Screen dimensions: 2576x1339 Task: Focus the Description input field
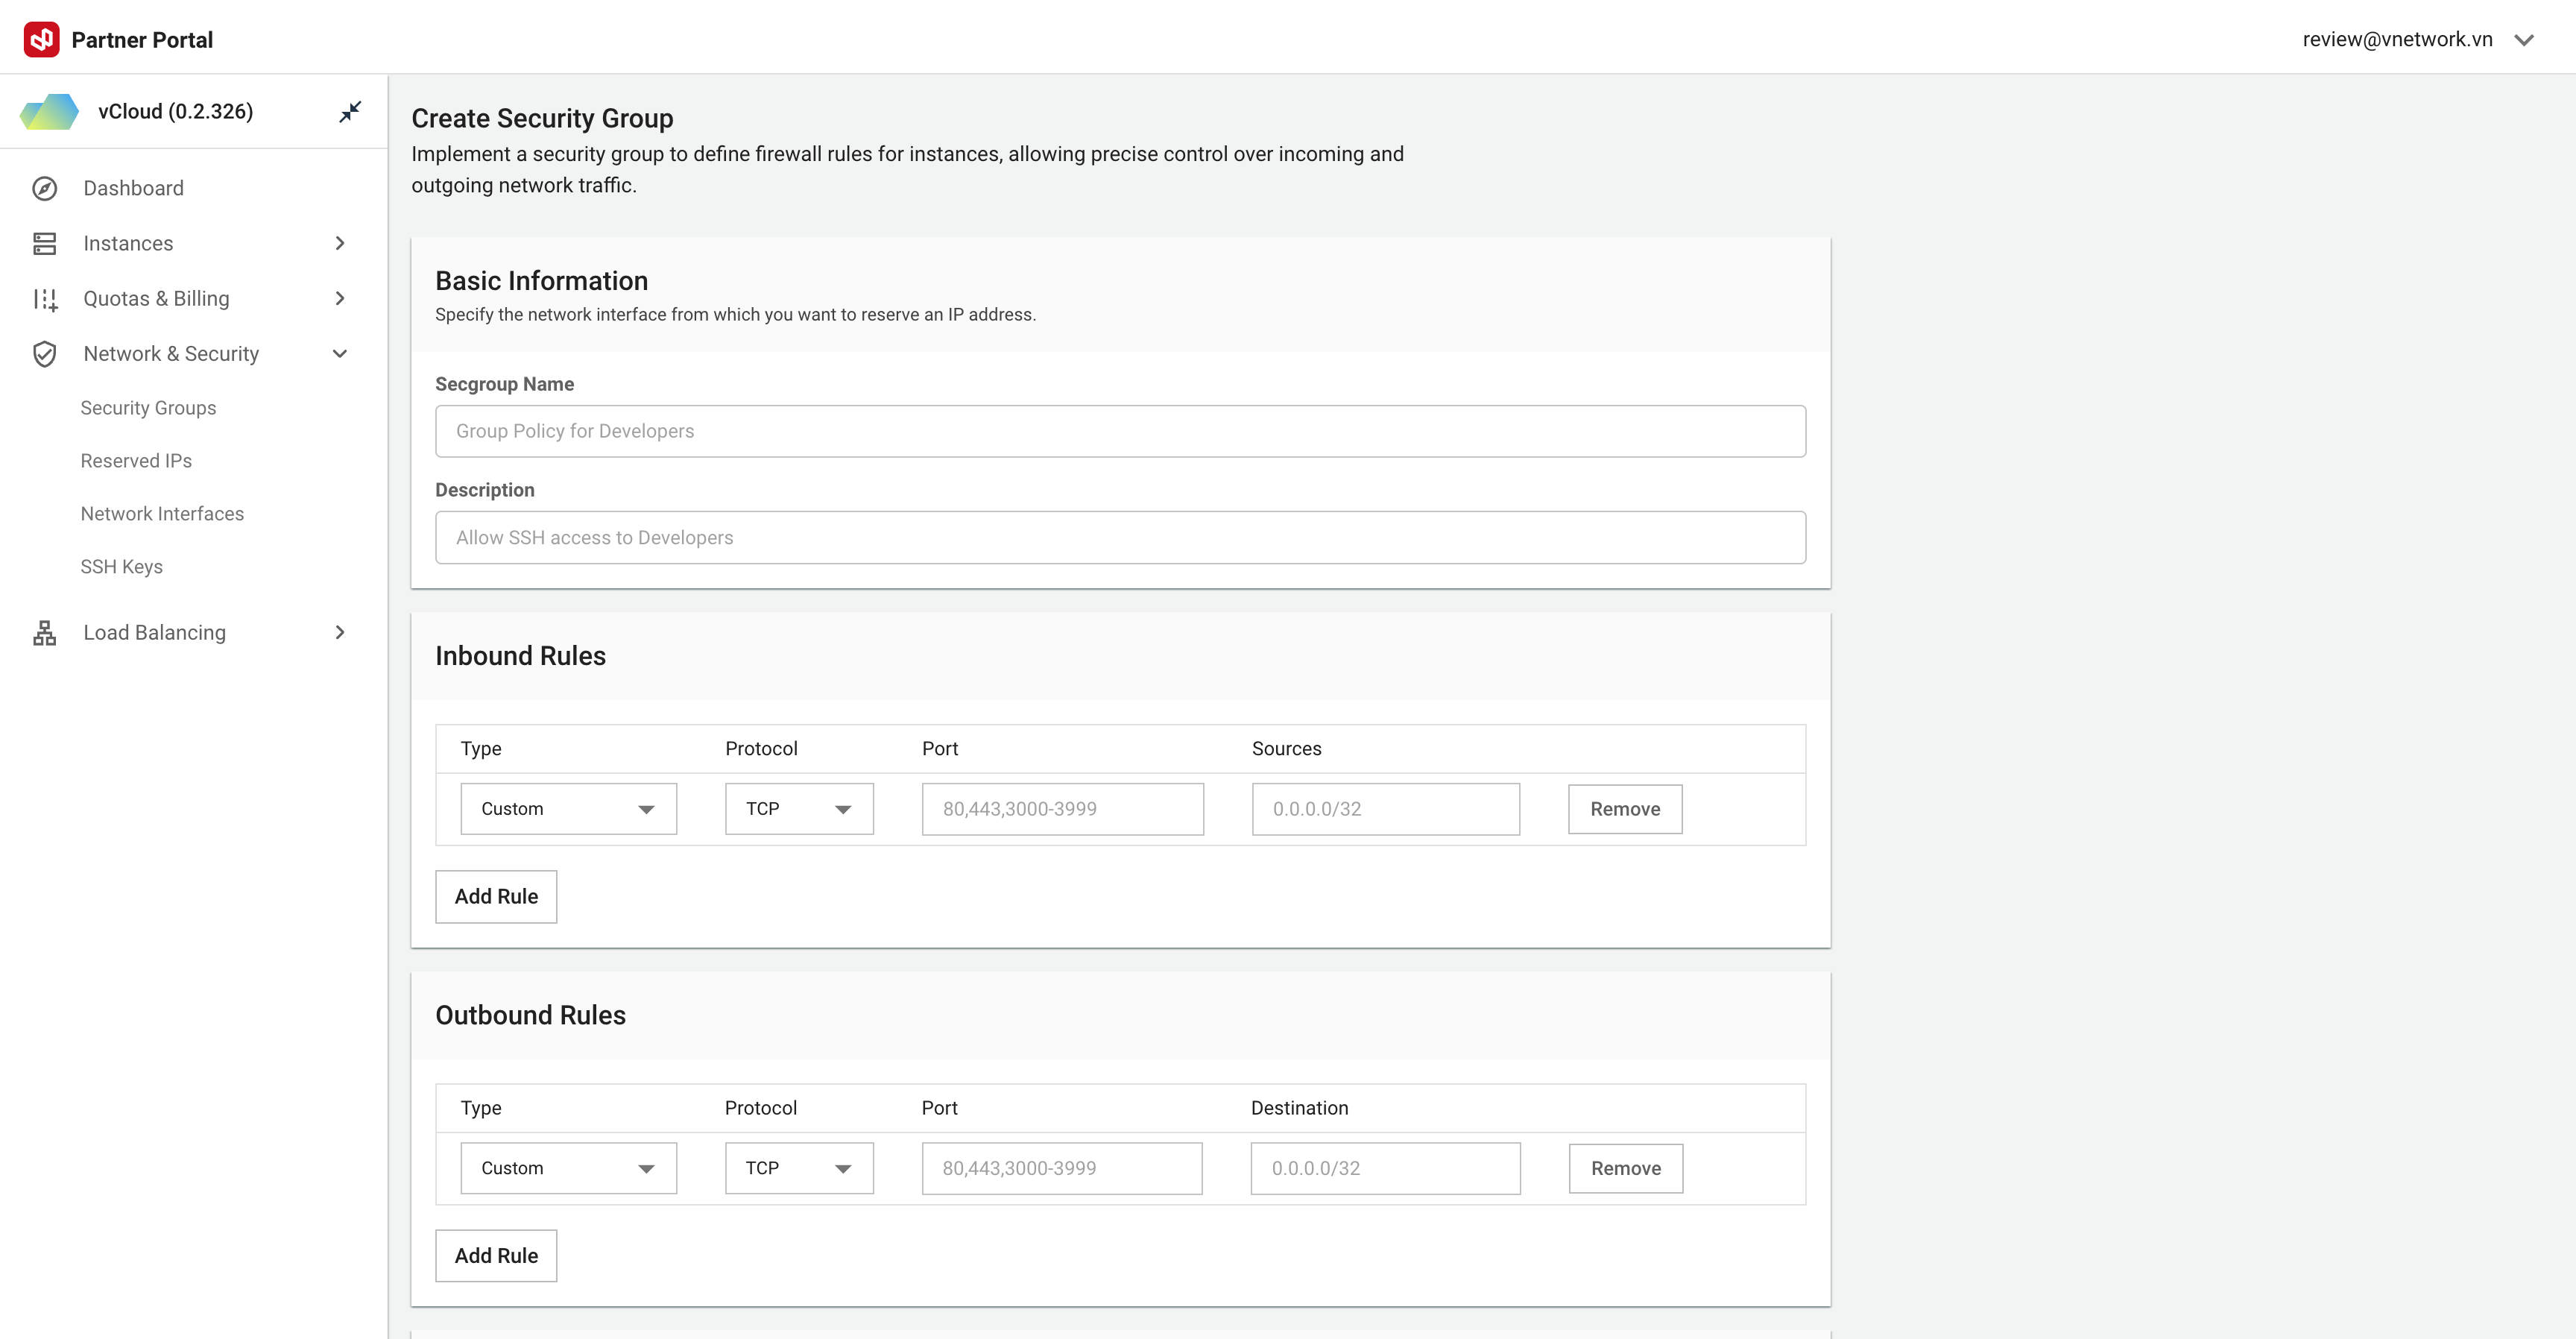(1120, 537)
